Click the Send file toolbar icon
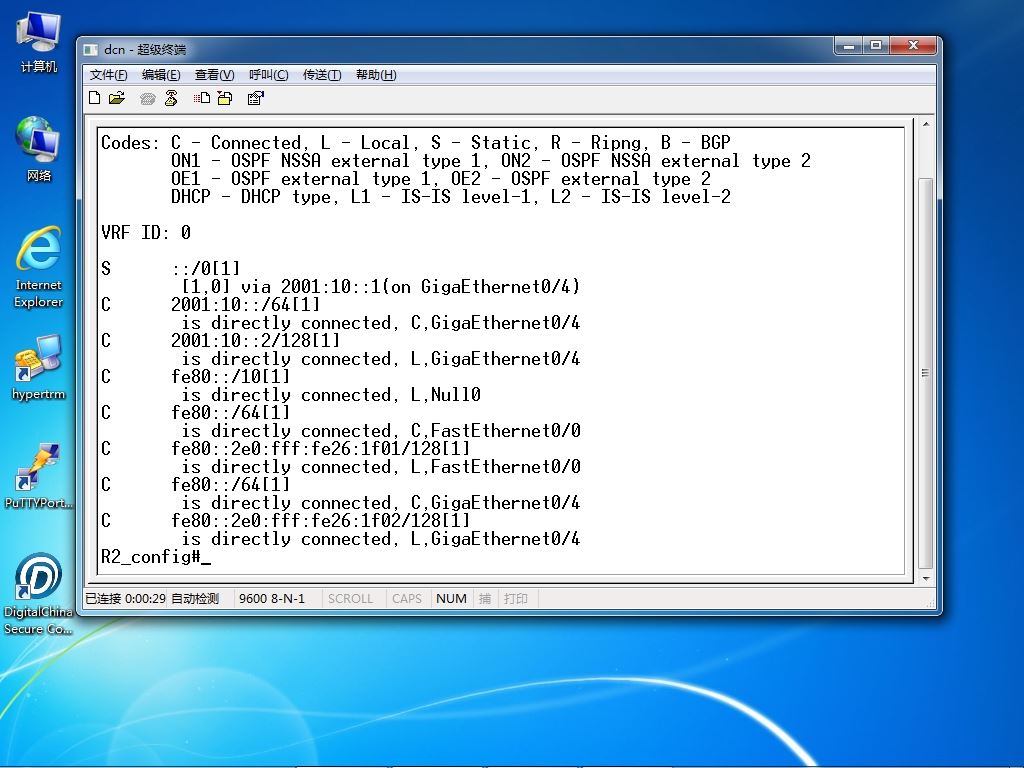The height and width of the screenshot is (768, 1024). (202, 99)
